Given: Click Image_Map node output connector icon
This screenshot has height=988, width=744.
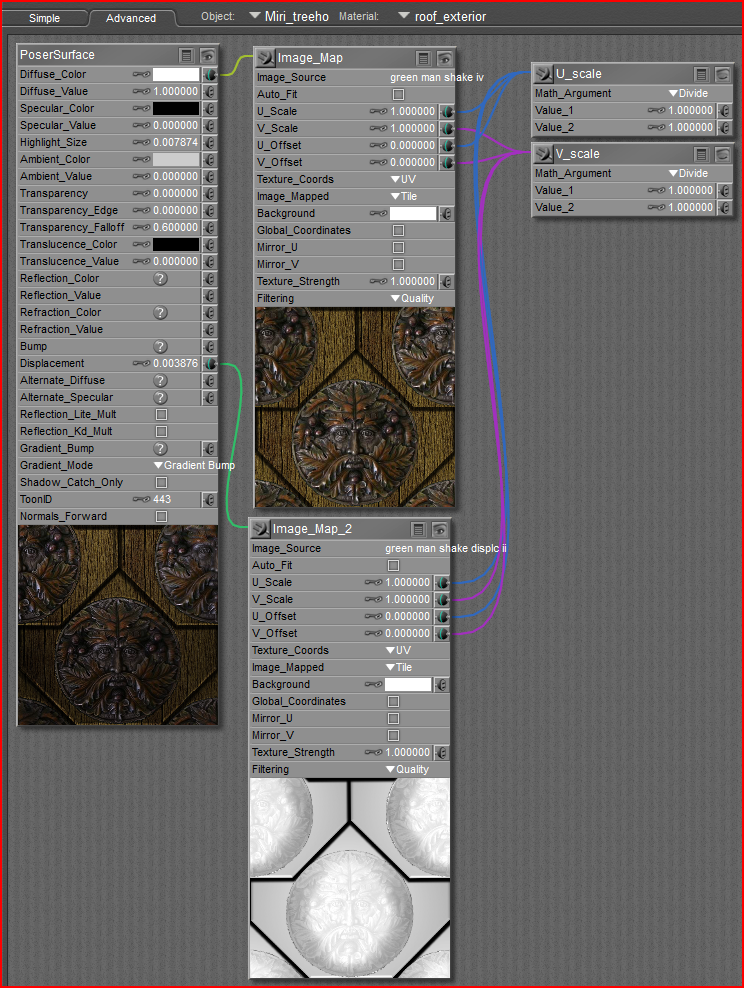Looking at the screenshot, I should tap(265, 58).
